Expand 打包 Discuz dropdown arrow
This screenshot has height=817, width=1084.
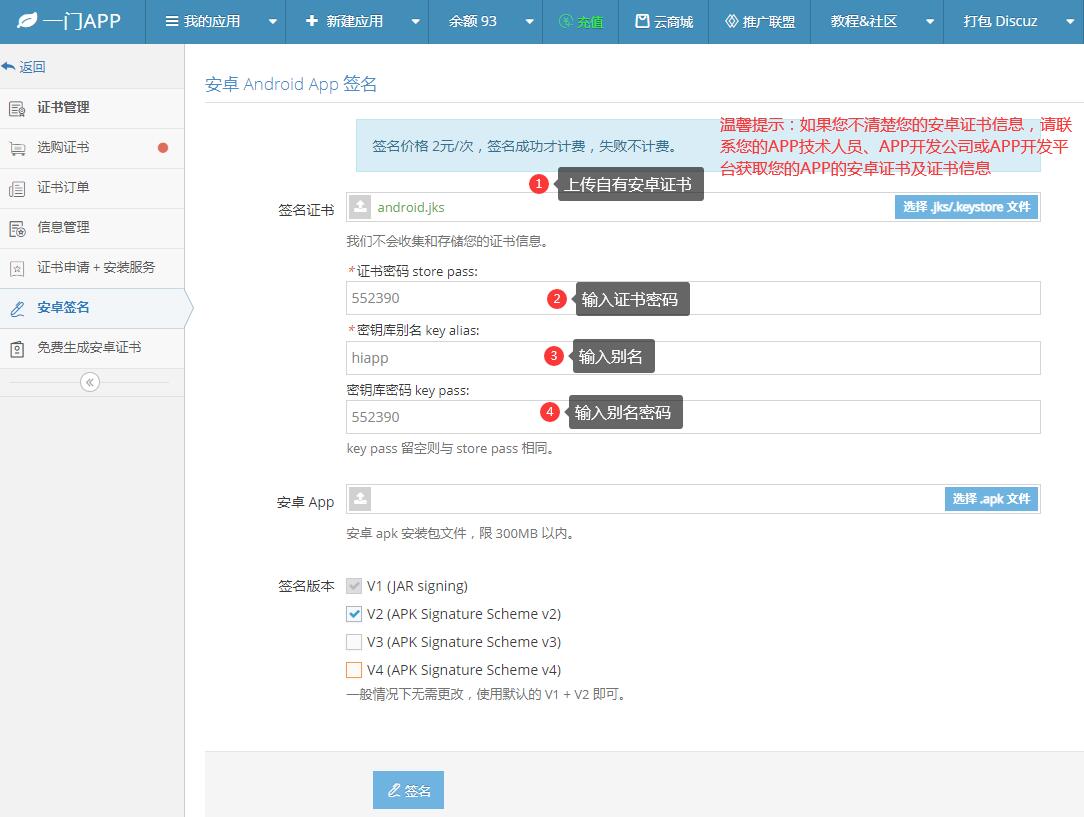[x=1070, y=21]
